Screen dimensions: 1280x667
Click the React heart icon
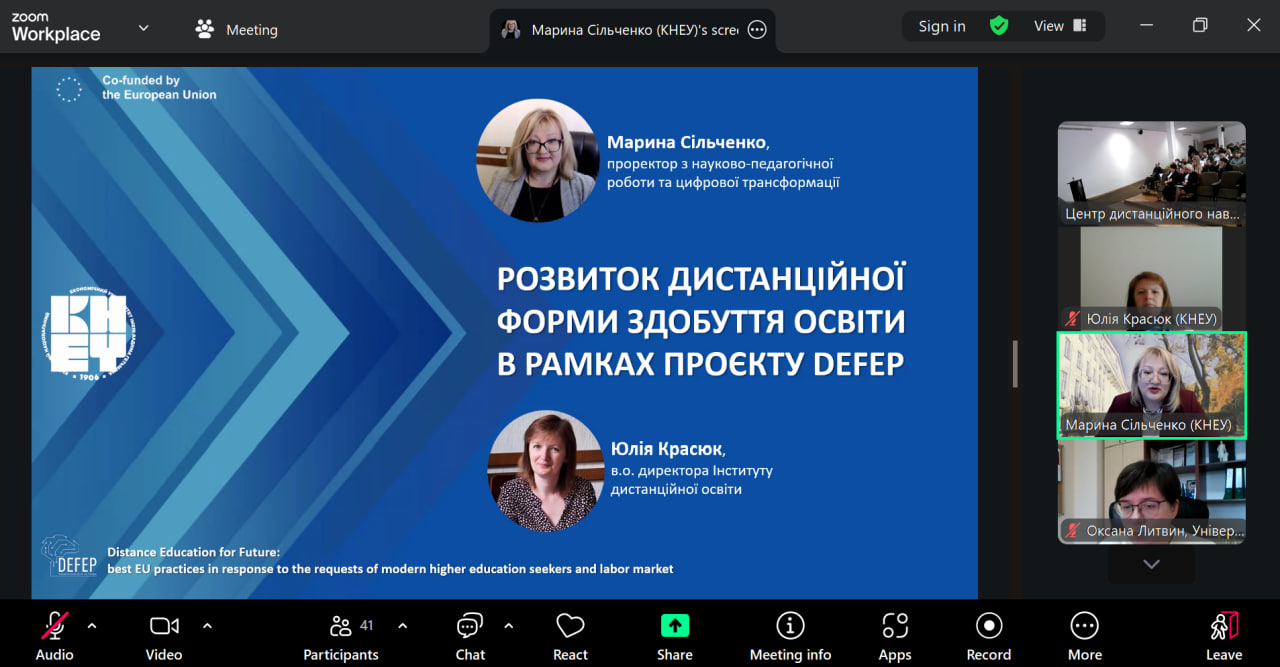[x=570, y=634]
